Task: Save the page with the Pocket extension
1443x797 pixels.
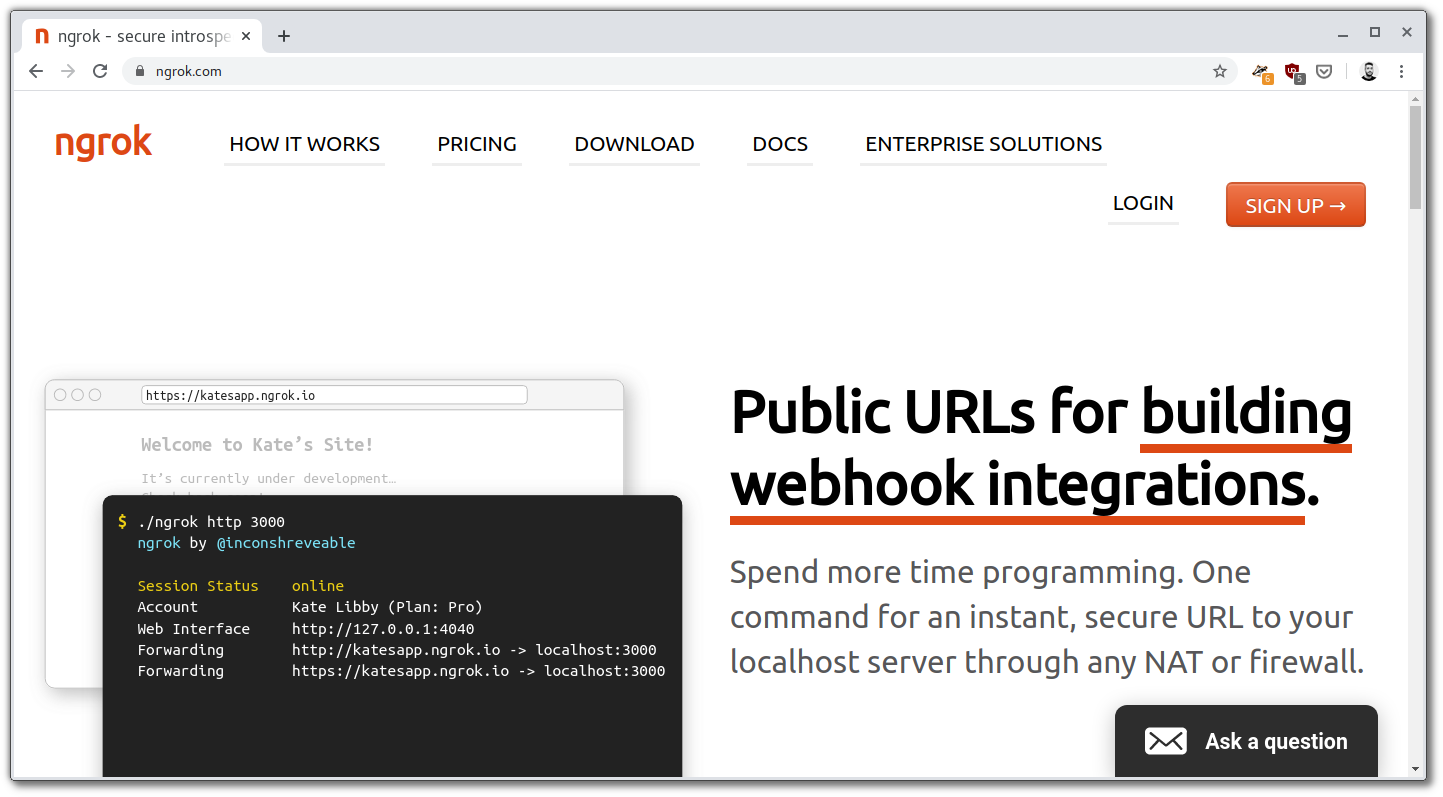Action: point(1324,71)
